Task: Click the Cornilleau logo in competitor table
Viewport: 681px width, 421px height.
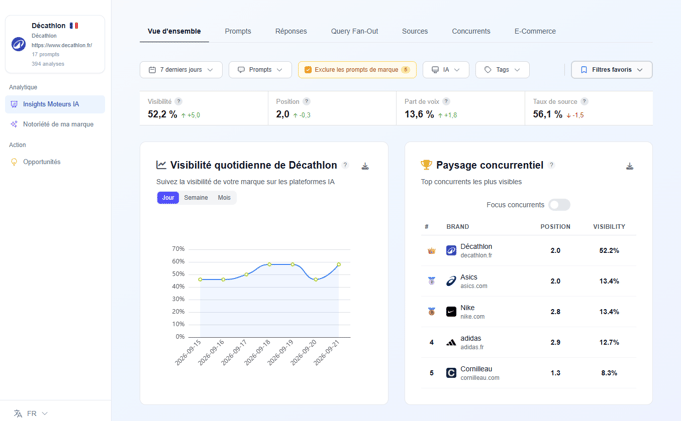Action: (x=451, y=373)
